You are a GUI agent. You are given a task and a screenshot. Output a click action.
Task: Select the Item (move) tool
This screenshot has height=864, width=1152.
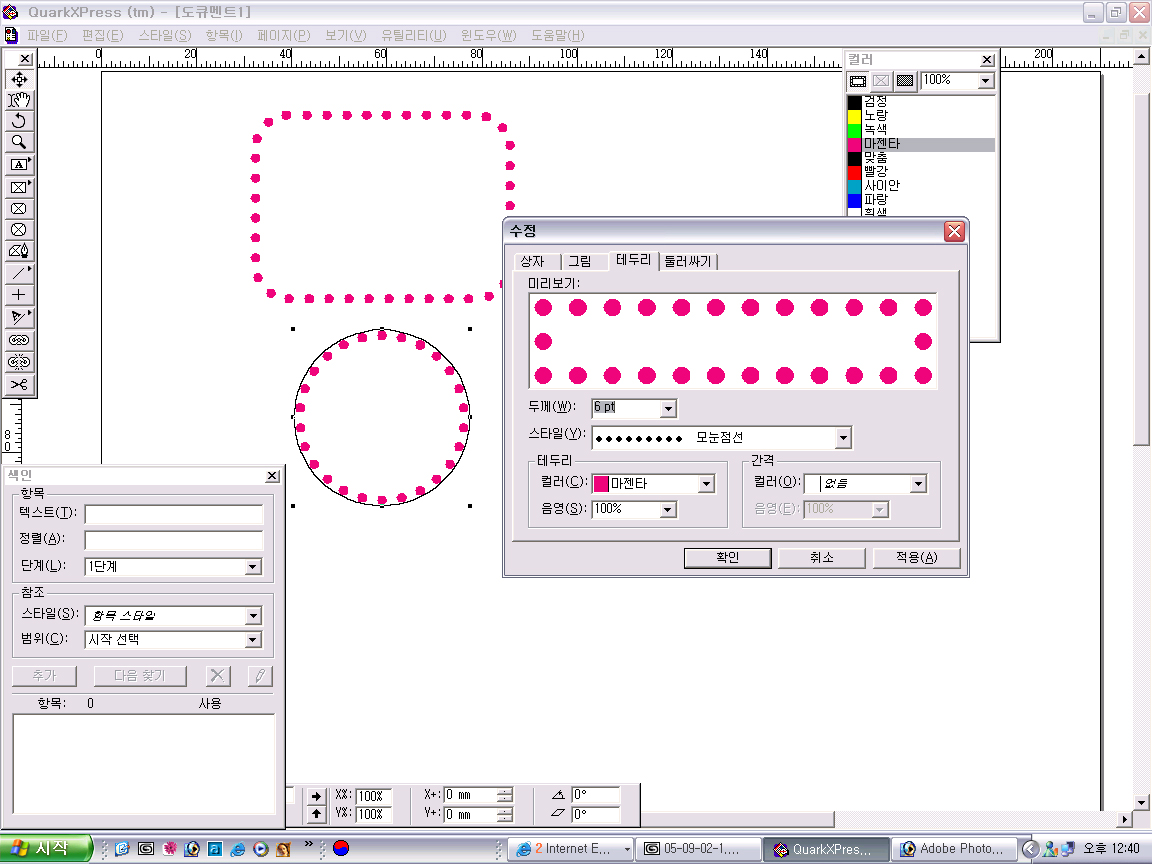(19, 78)
